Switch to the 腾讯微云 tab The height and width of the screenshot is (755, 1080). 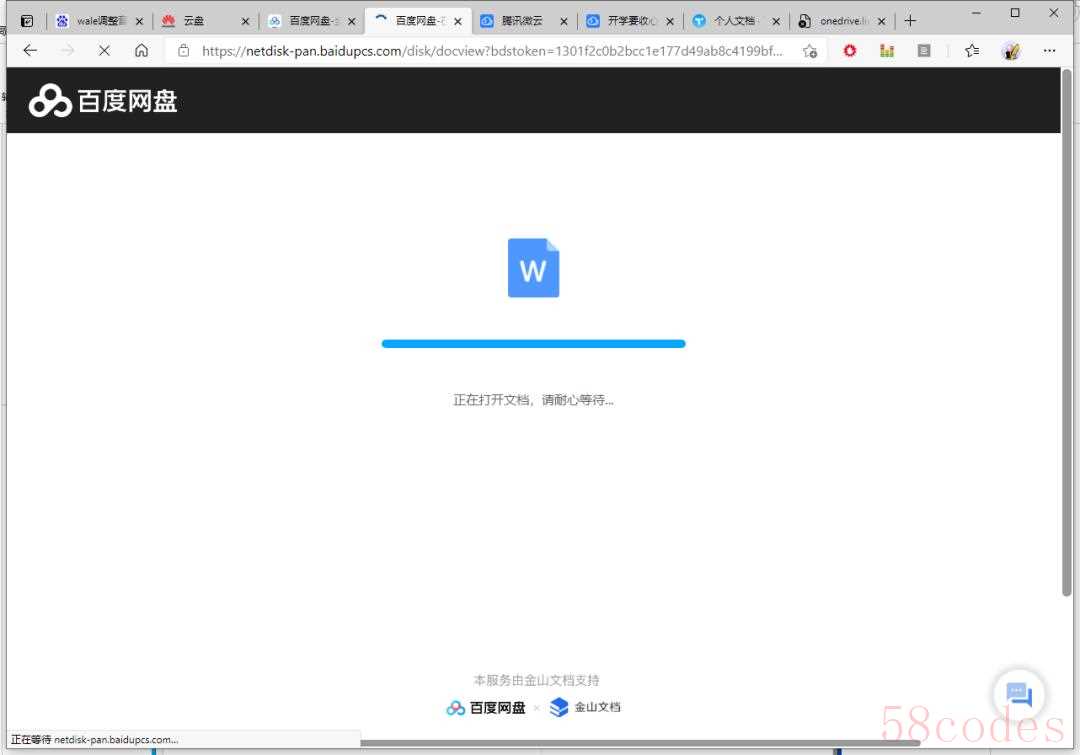[523, 21]
